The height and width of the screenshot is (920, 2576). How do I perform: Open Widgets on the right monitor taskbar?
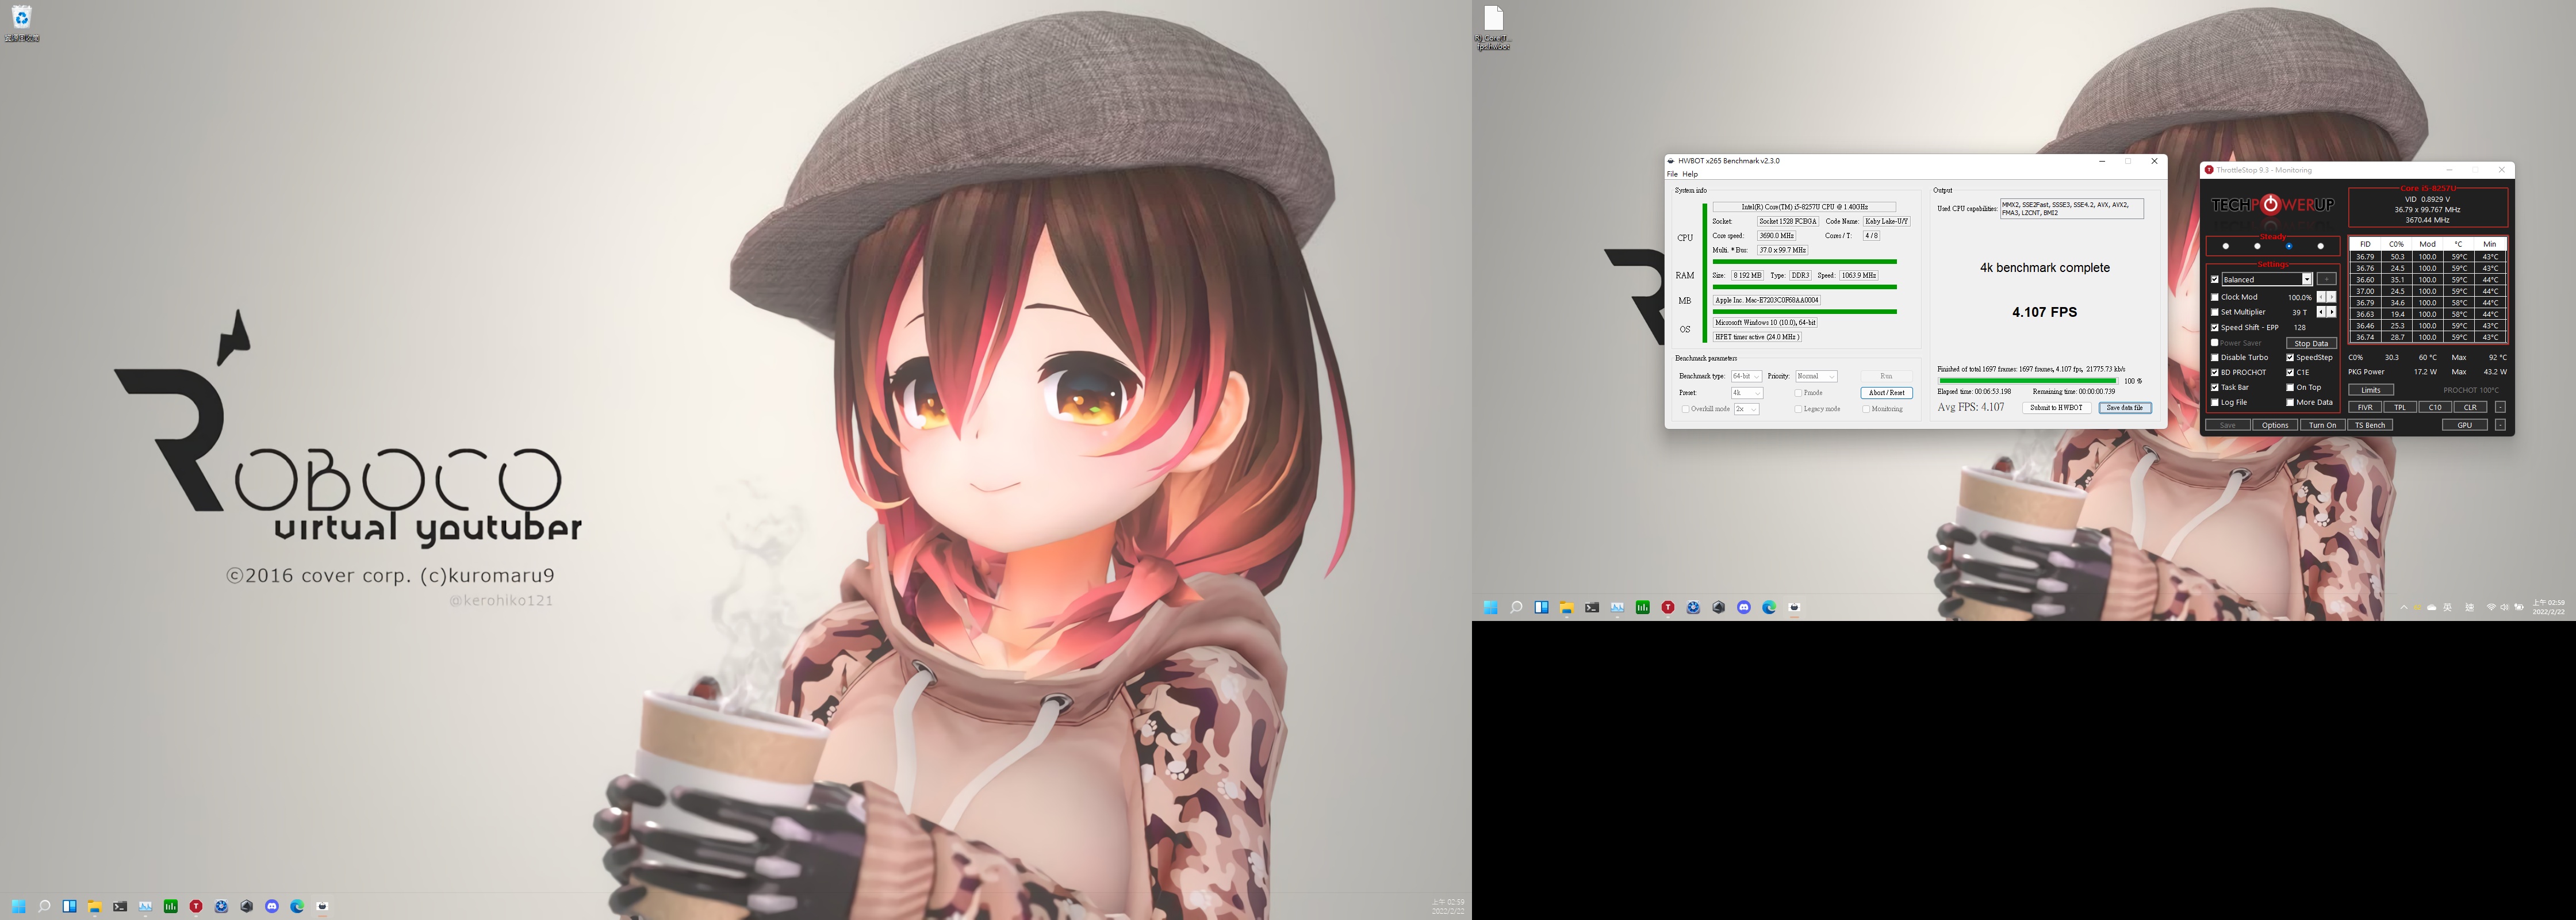pos(1541,607)
